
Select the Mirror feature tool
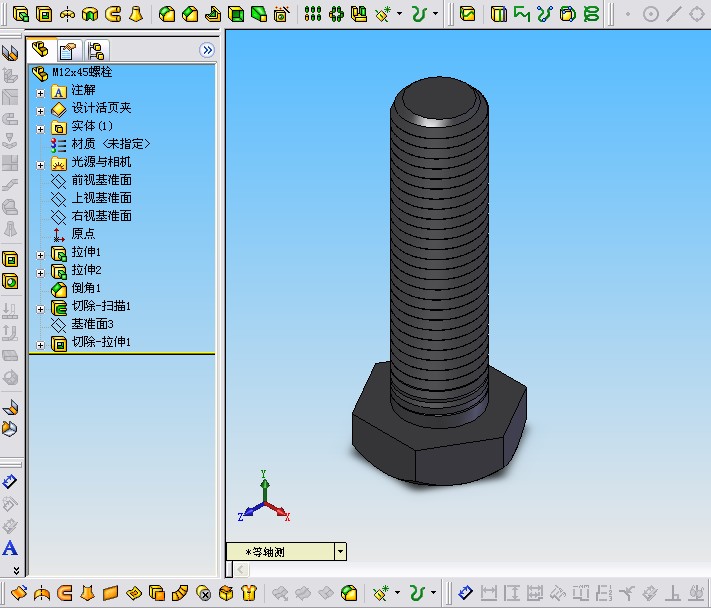359,14
